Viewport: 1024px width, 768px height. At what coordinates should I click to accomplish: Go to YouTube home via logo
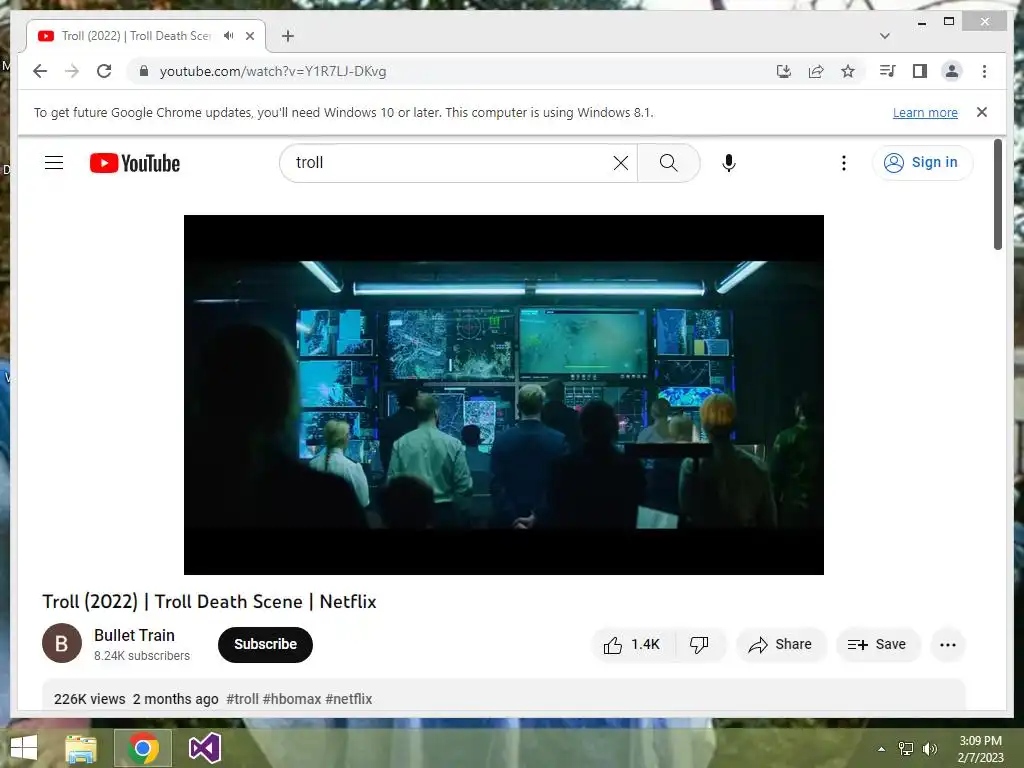click(135, 163)
